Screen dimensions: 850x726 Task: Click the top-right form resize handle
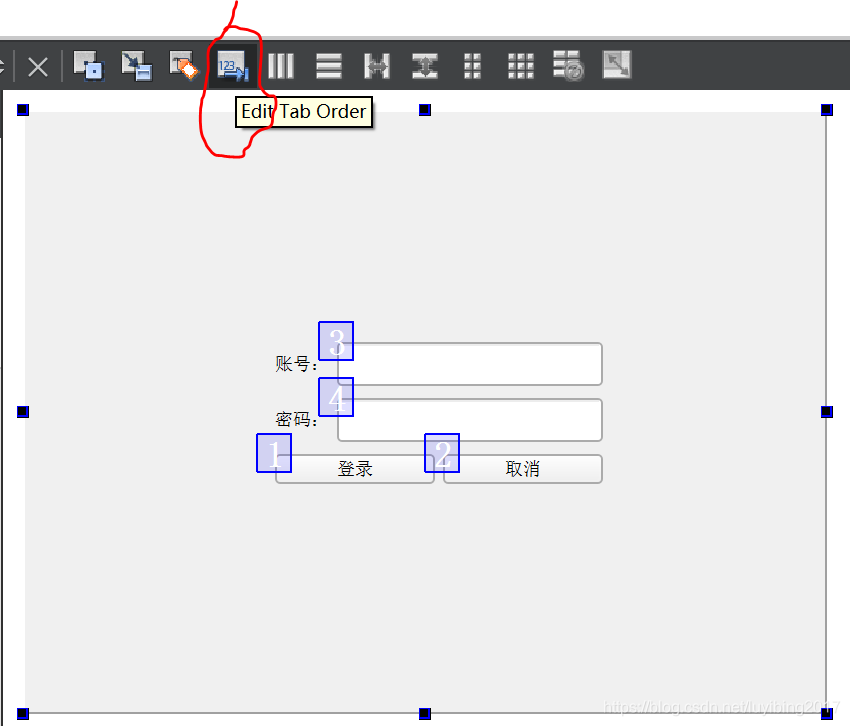pyautogui.click(x=827, y=110)
